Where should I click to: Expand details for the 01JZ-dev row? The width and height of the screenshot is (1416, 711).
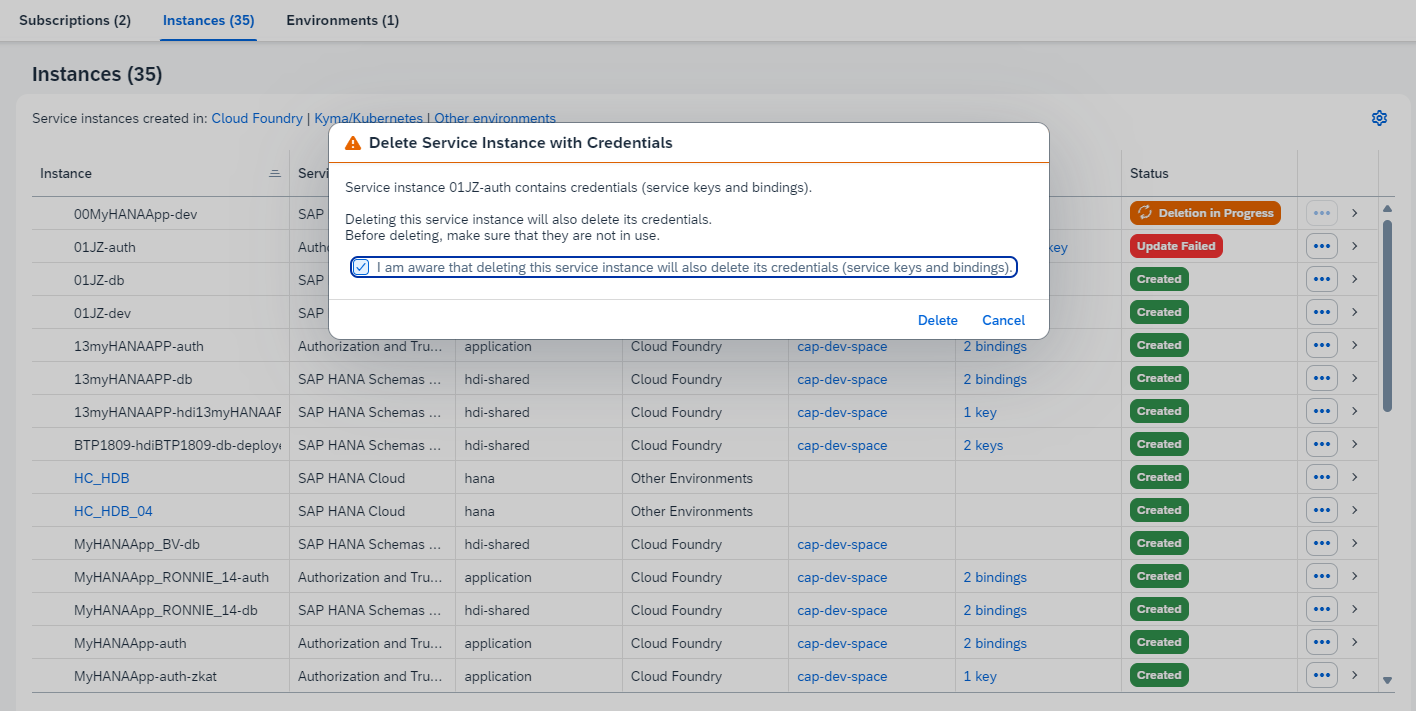click(1354, 312)
